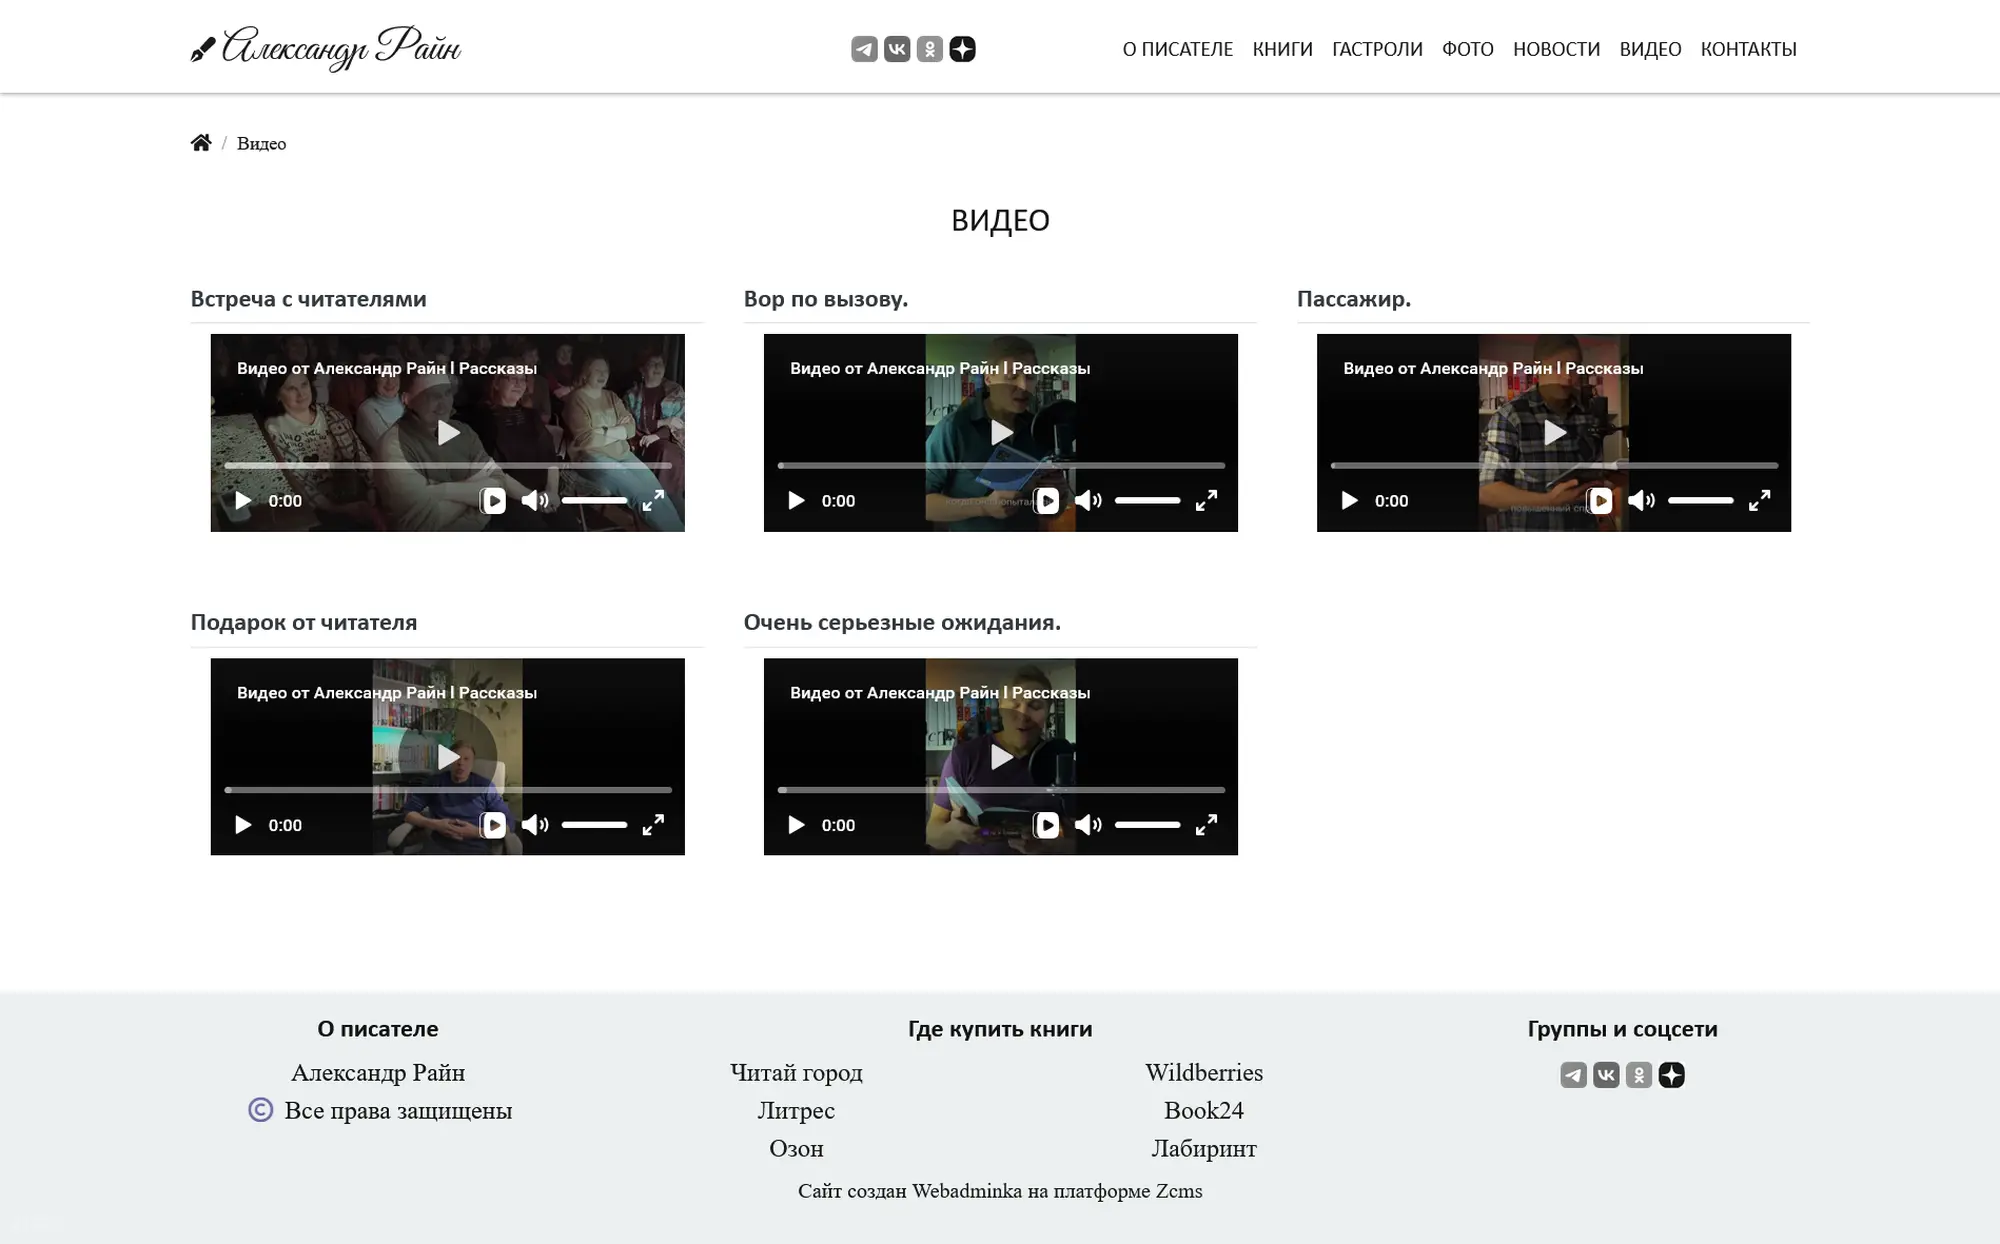Open Telegram icon in header

click(x=864, y=49)
